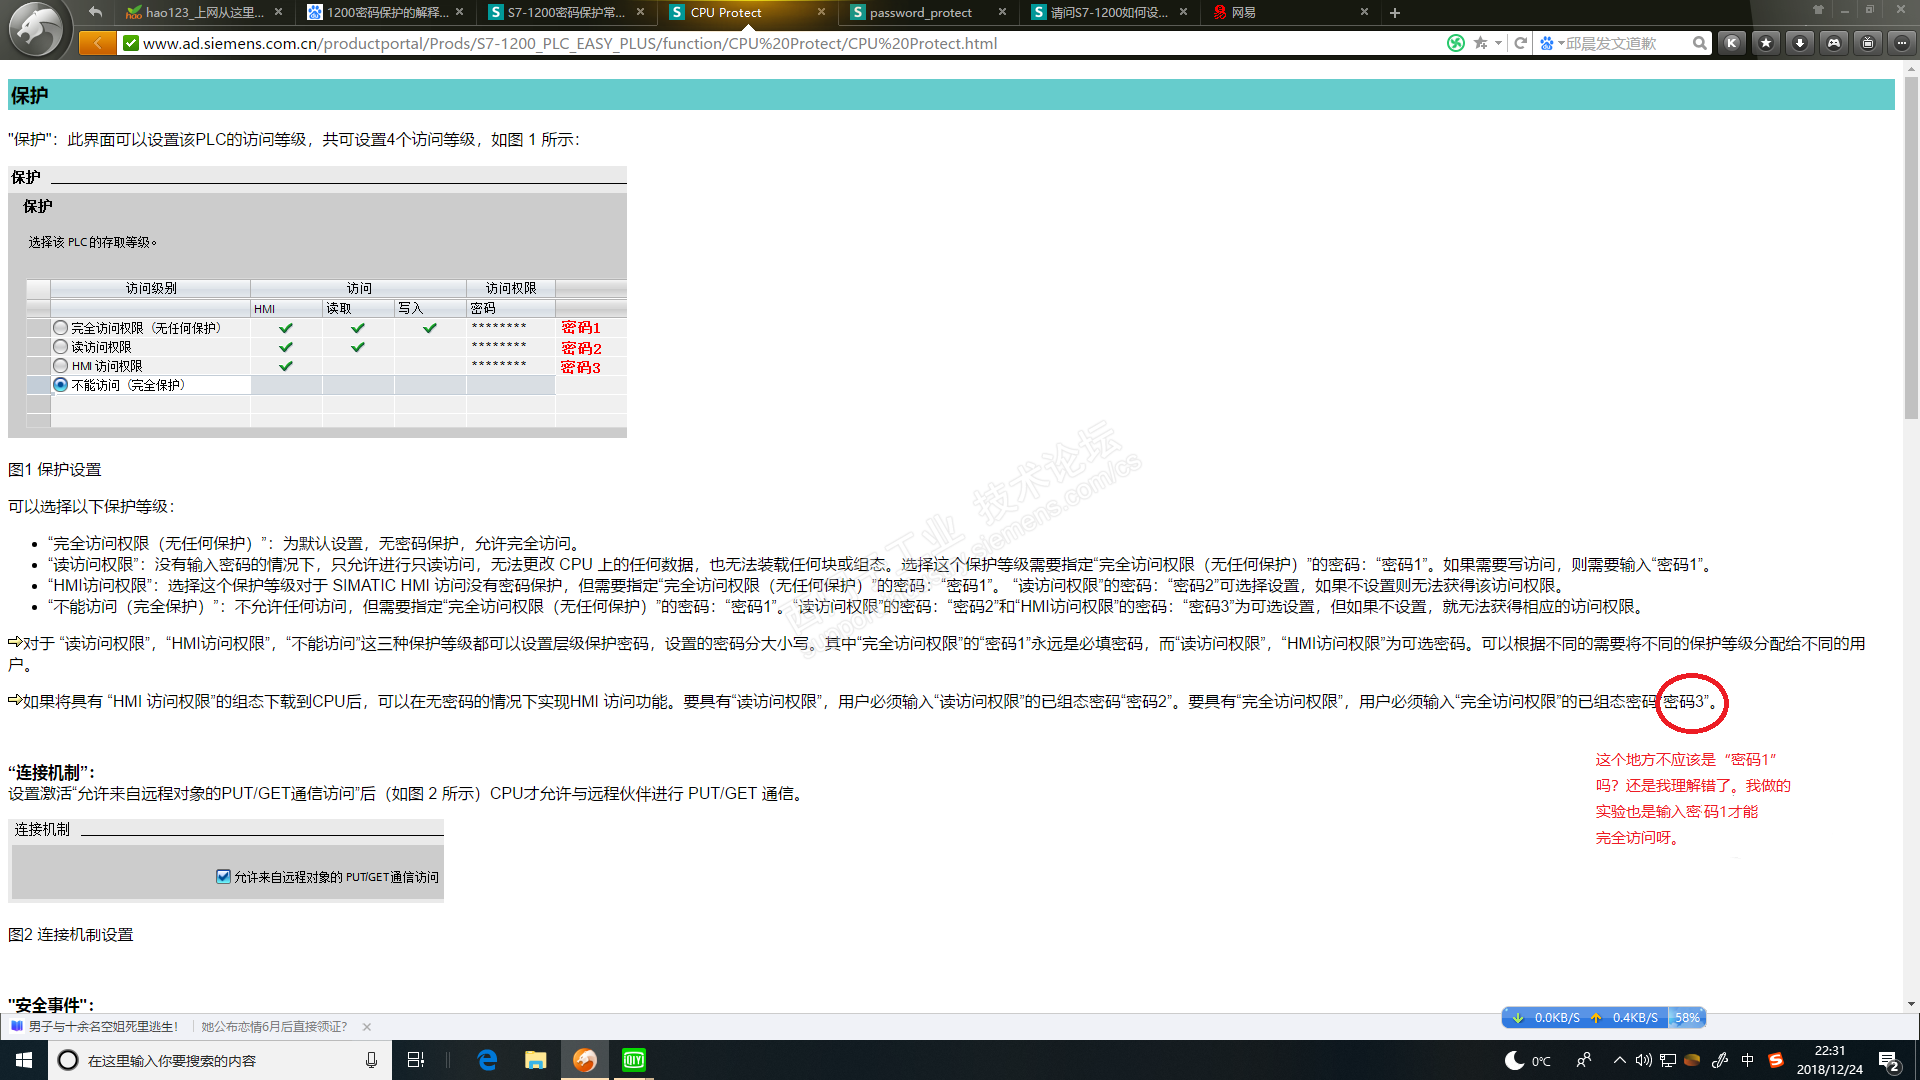Click the browser back arrow button

click(97, 43)
